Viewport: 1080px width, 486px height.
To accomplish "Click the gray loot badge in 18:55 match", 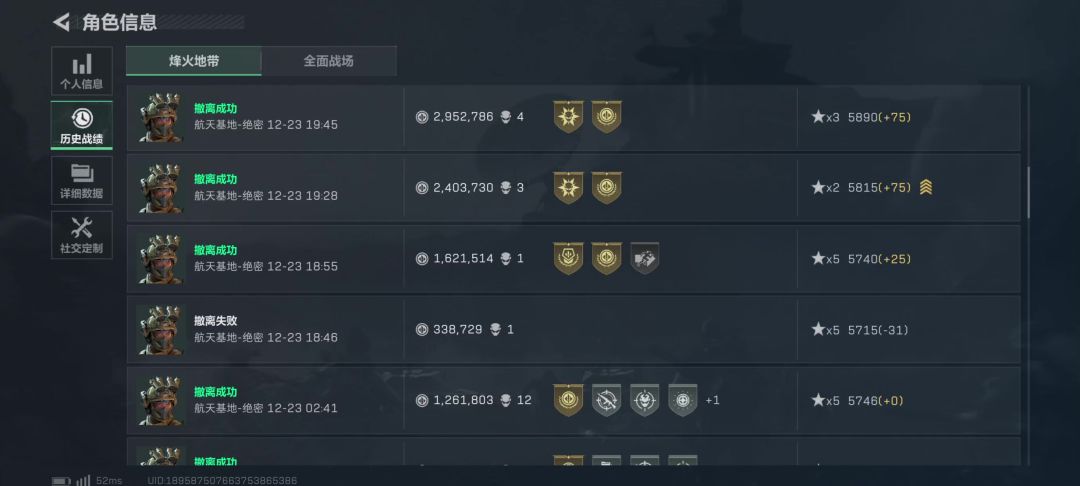I will click(x=644, y=258).
